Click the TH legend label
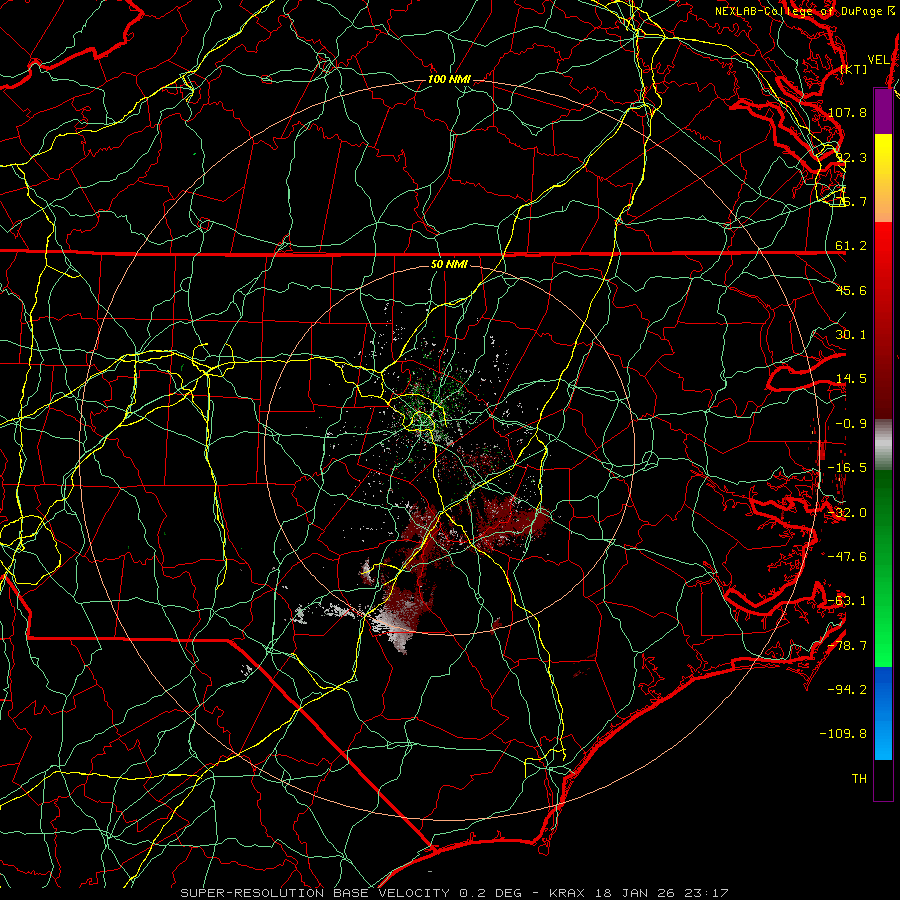The image size is (900, 900). [859, 779]
